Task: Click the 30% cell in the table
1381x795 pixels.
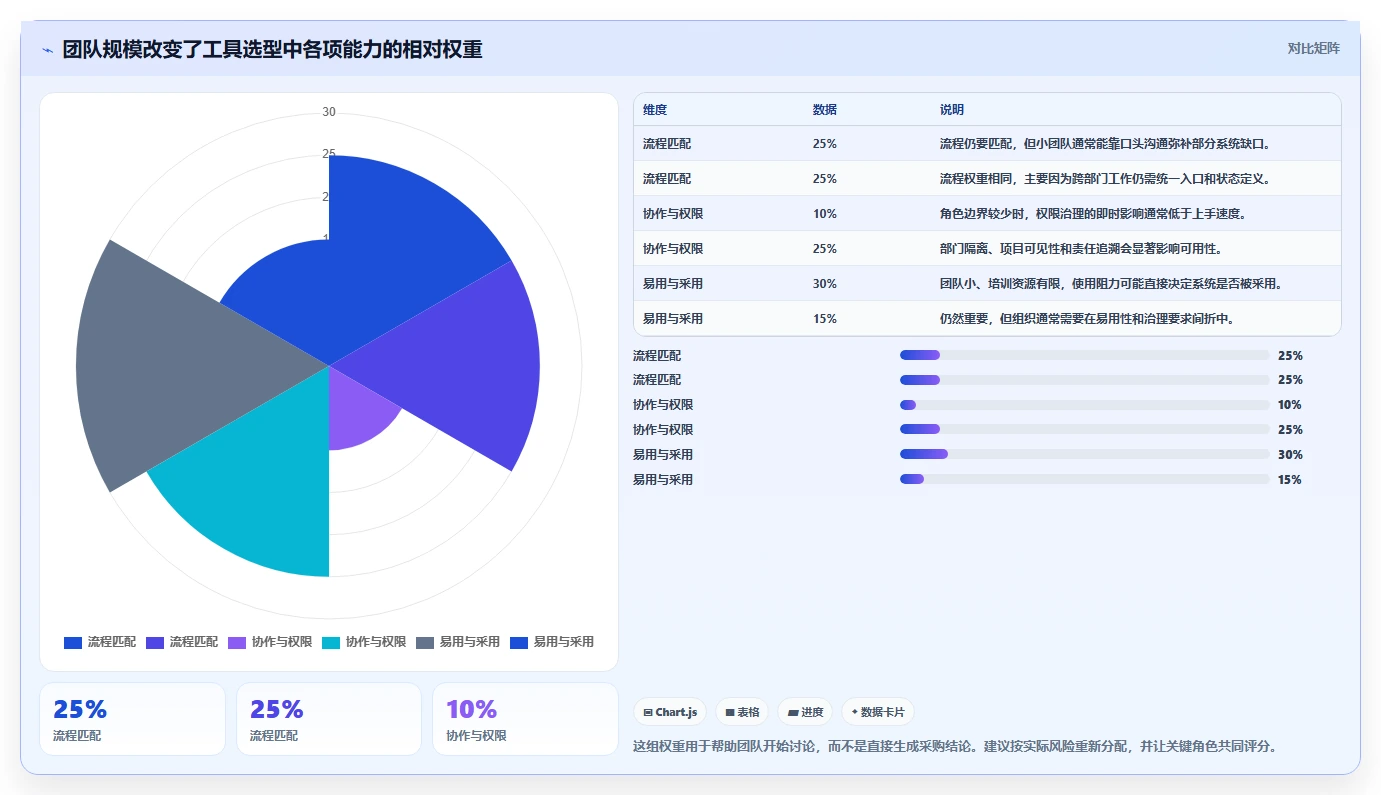Action: pyautogui.click(x=825, y=284)
